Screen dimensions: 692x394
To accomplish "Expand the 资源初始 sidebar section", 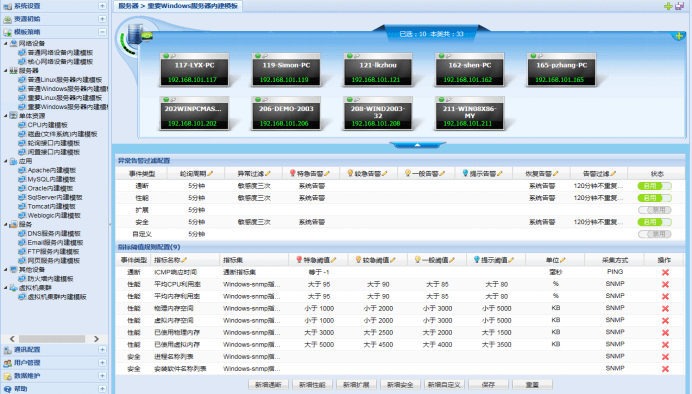I will [102, 19].
